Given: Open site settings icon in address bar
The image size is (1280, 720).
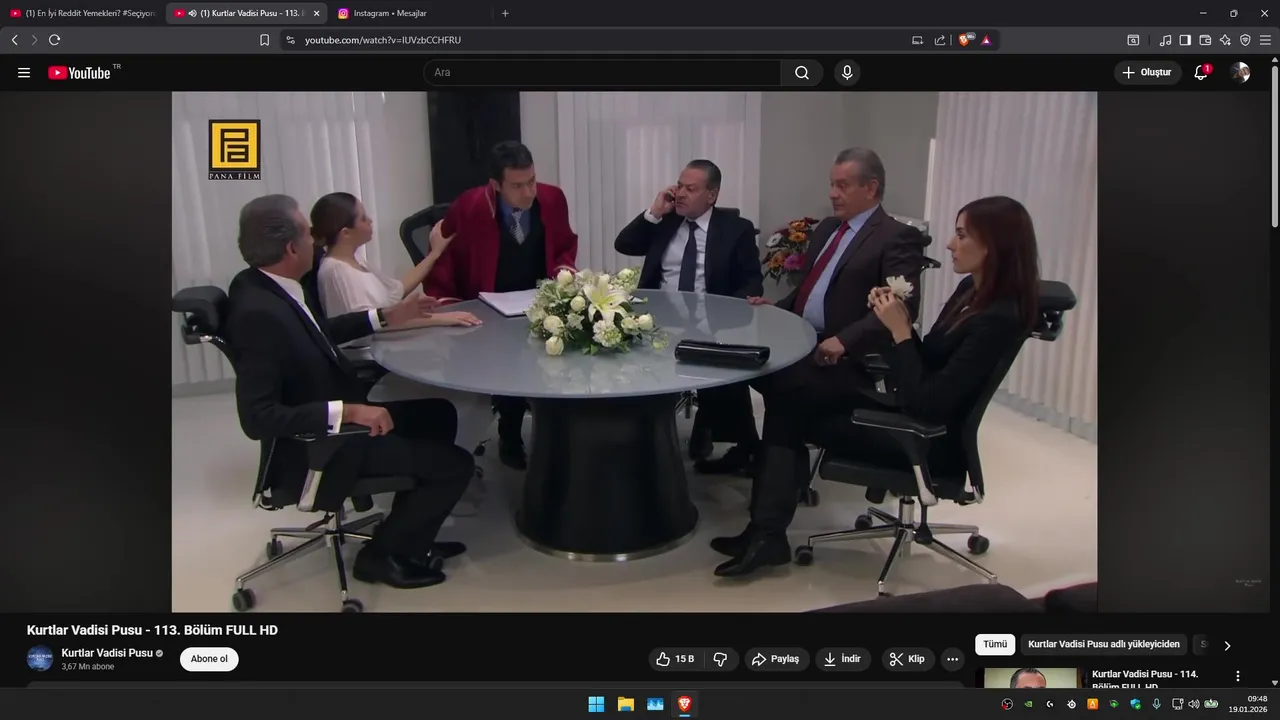Looking at the screenshot, I should 290,40.
